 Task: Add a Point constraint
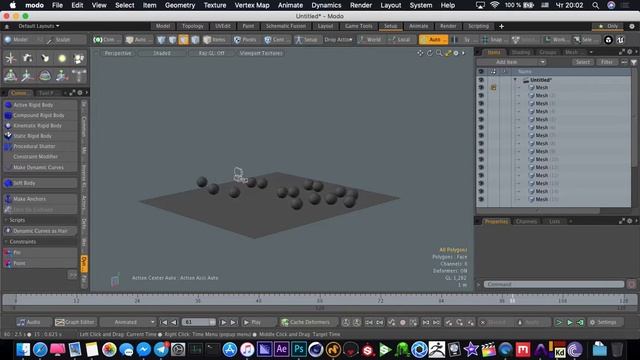tap(40, 263)
